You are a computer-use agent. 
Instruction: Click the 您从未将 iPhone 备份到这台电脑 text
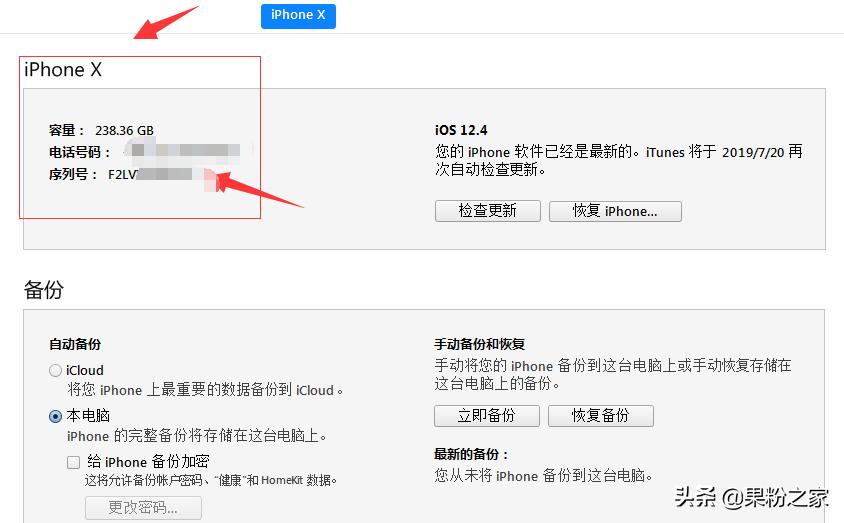pos(544,476)
